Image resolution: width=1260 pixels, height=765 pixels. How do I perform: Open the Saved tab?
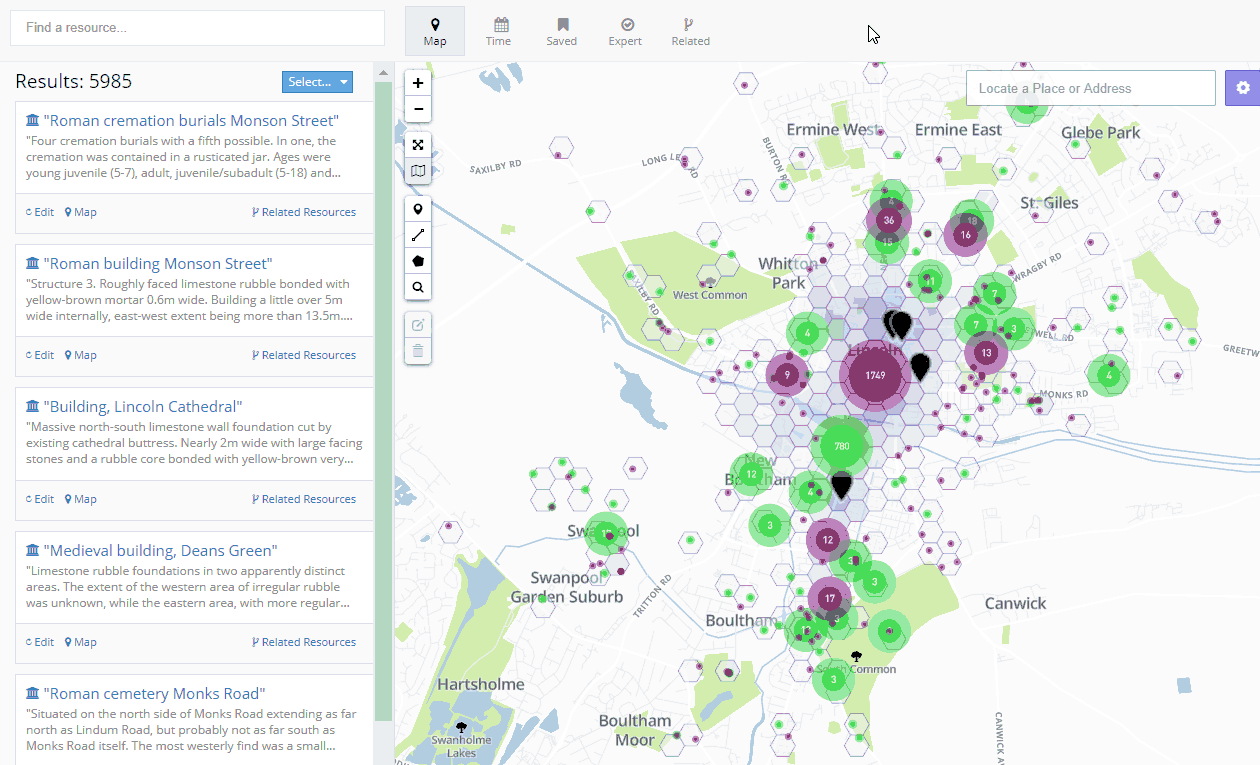(x=562, y=31)
